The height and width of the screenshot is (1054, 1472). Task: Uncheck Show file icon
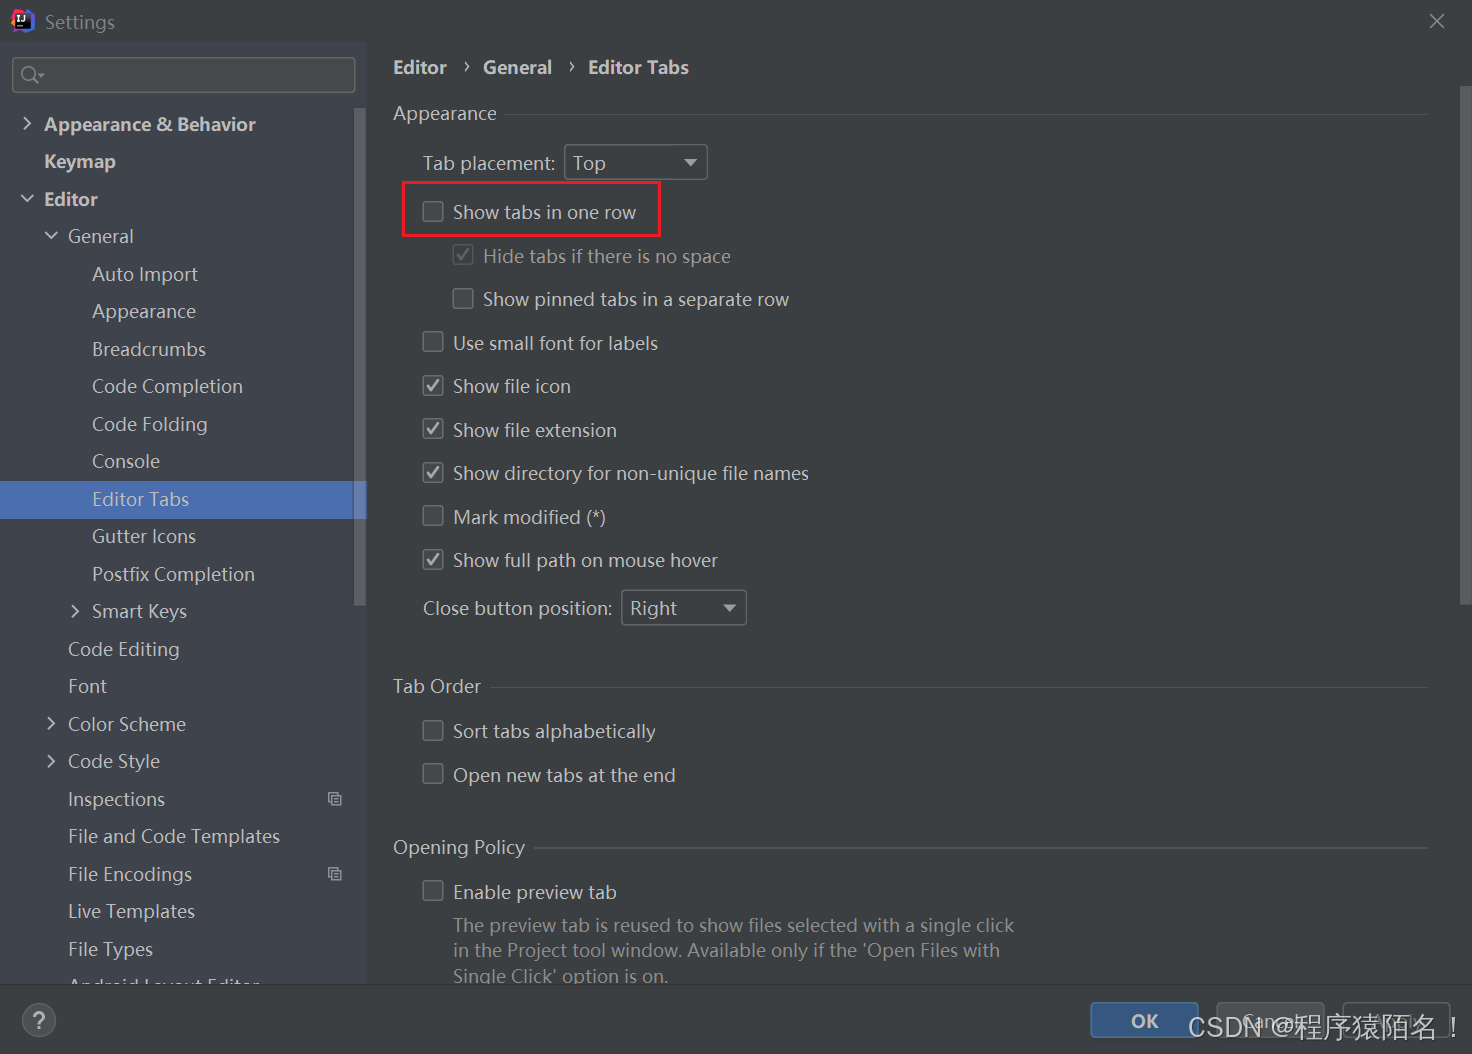click(x=433, y=386)
